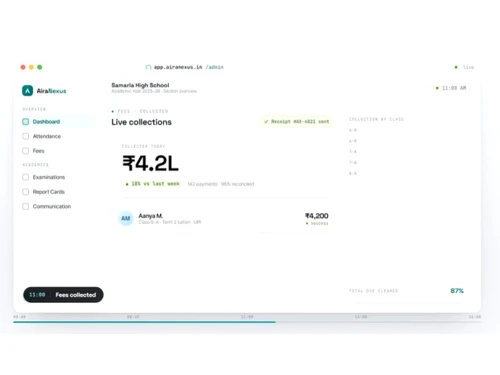Click the AM avatar for Aanya M.
The height and width of the screenshot is (375, 500).
coord(126,219)
